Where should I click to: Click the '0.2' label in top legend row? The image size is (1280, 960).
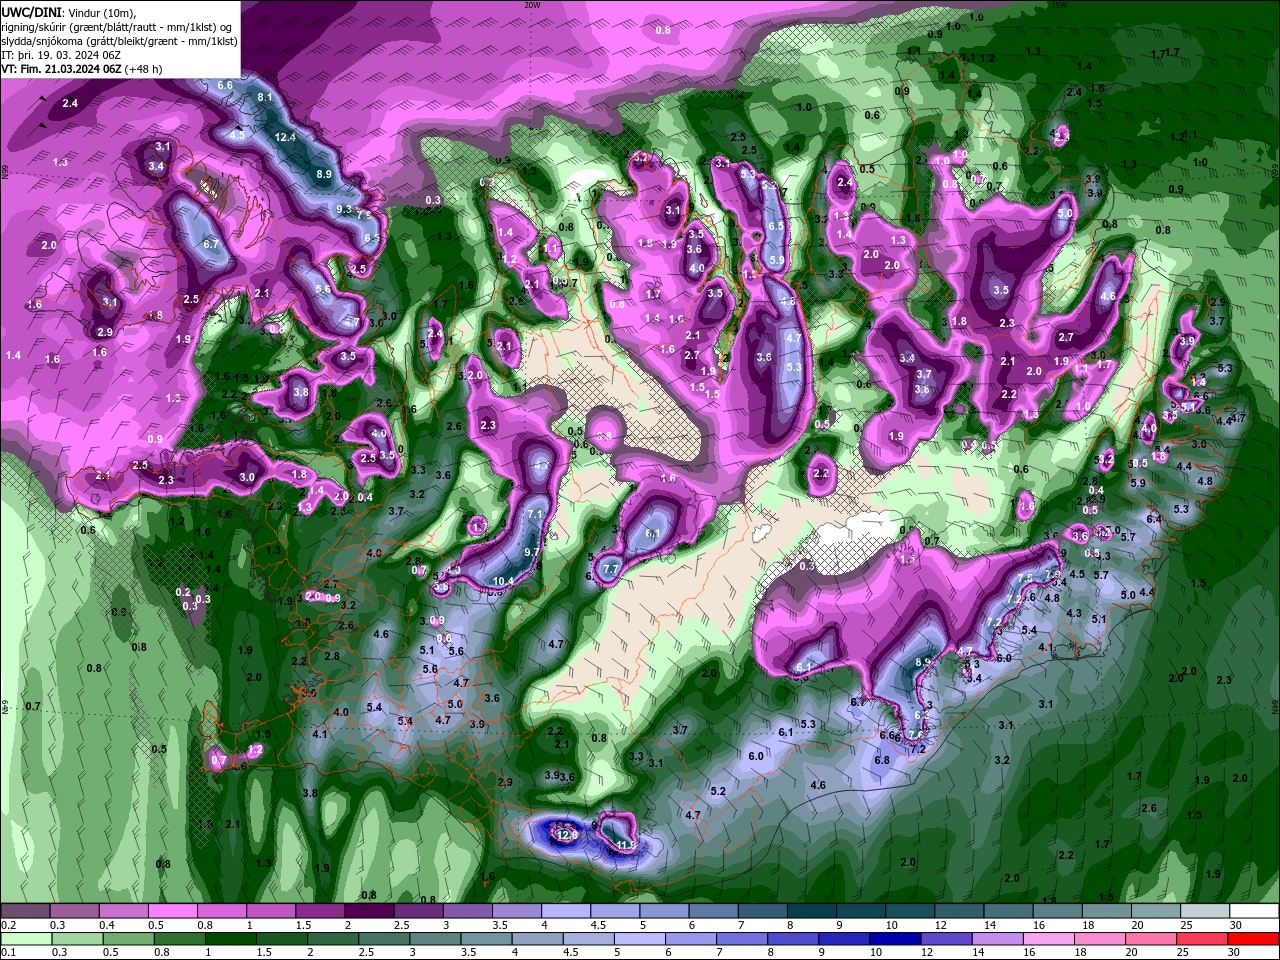(x=8, y=925)
